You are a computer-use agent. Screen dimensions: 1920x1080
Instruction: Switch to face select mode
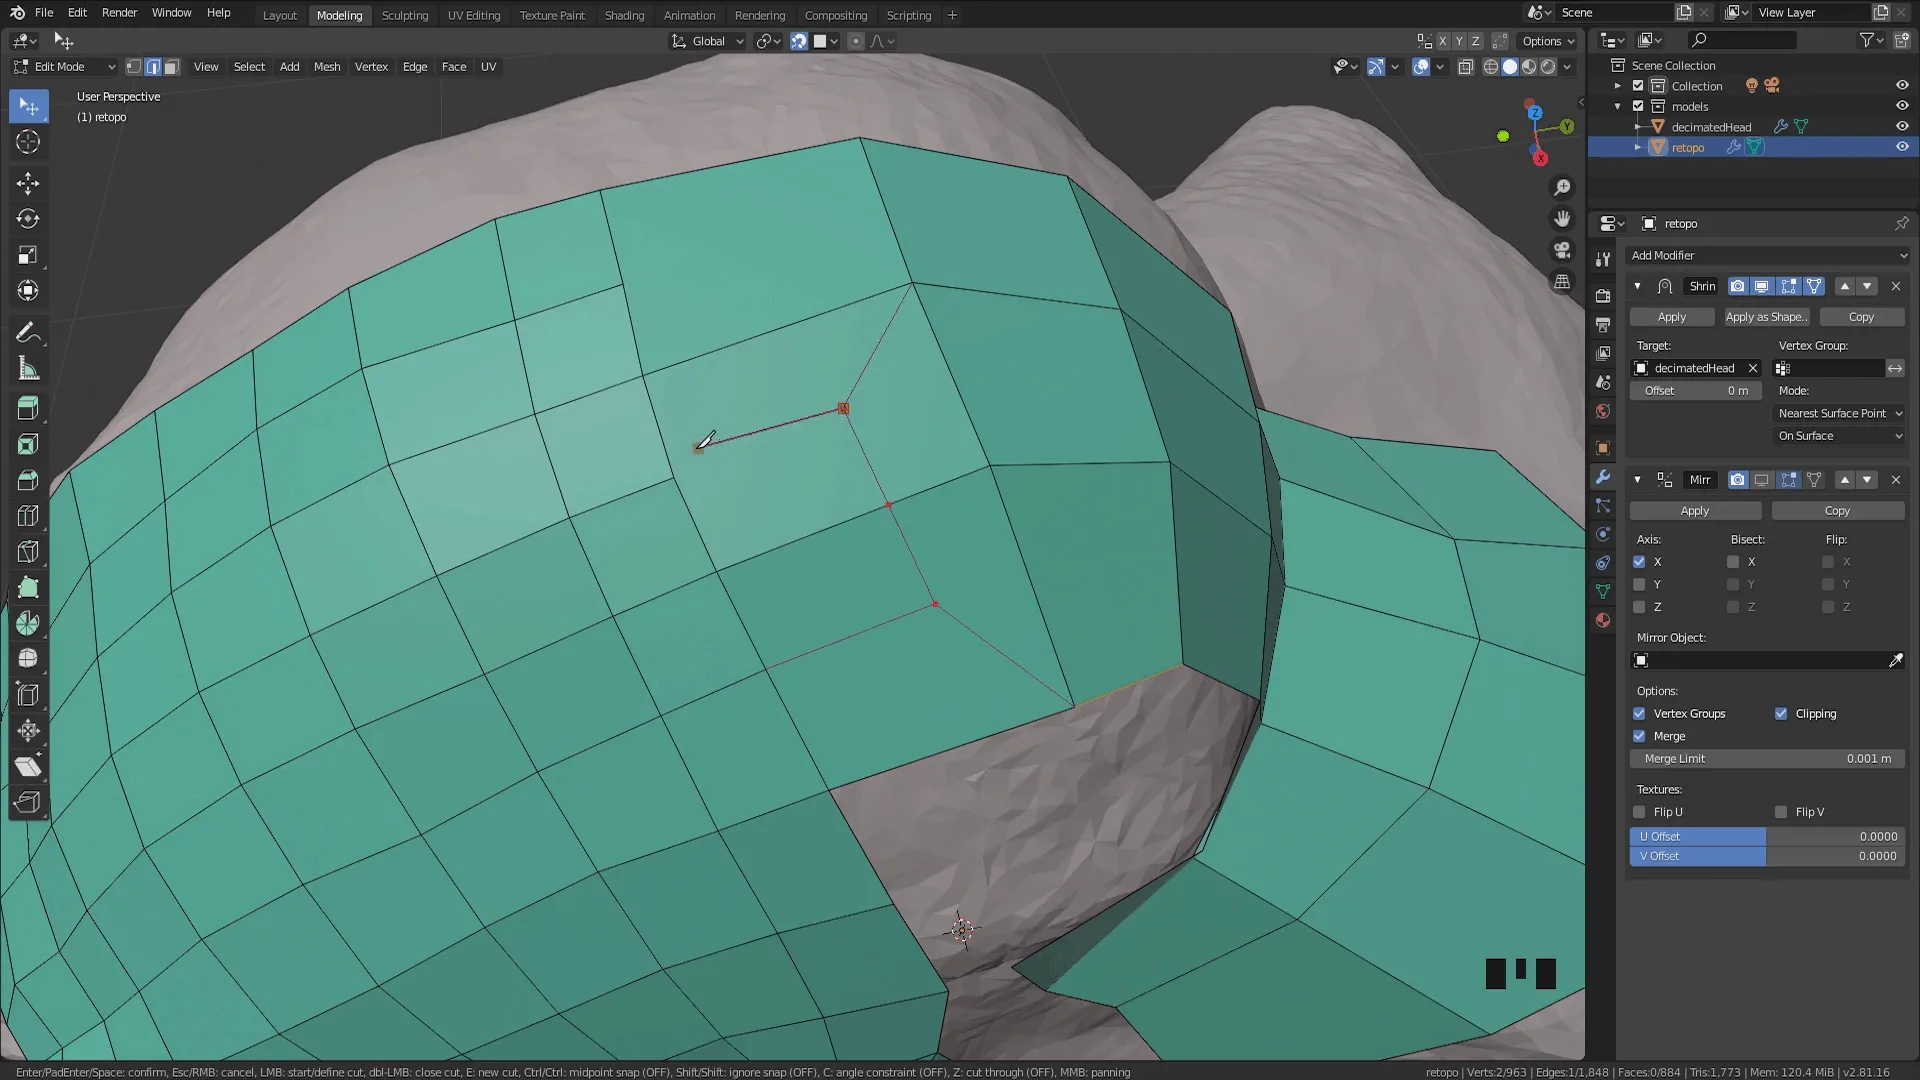[172, 67]
